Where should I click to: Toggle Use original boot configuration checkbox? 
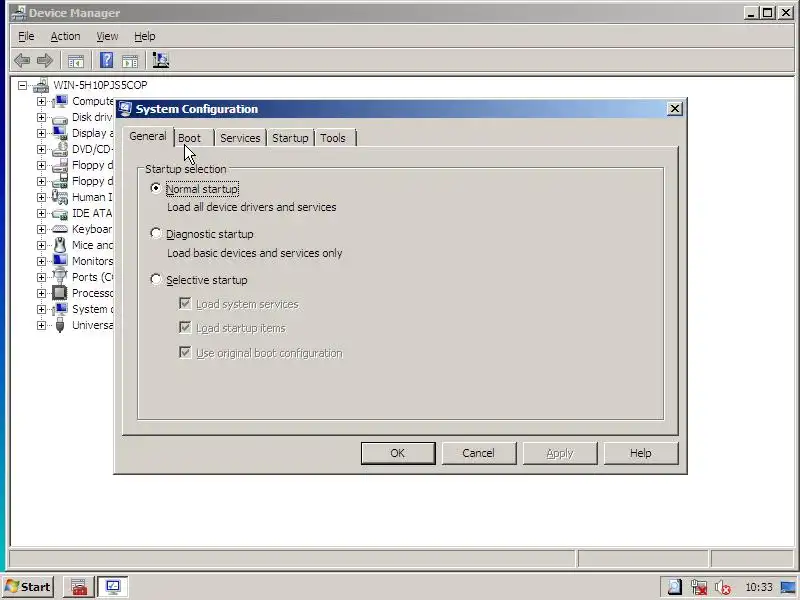[x=185, y=353]
